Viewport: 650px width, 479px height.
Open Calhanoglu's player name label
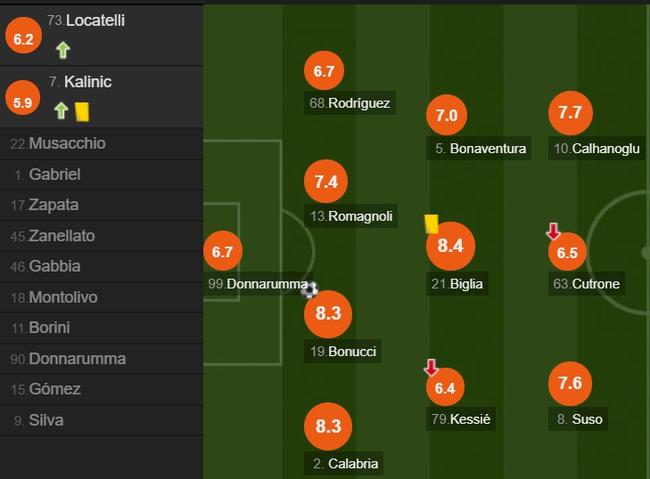(x=597, y=148)
